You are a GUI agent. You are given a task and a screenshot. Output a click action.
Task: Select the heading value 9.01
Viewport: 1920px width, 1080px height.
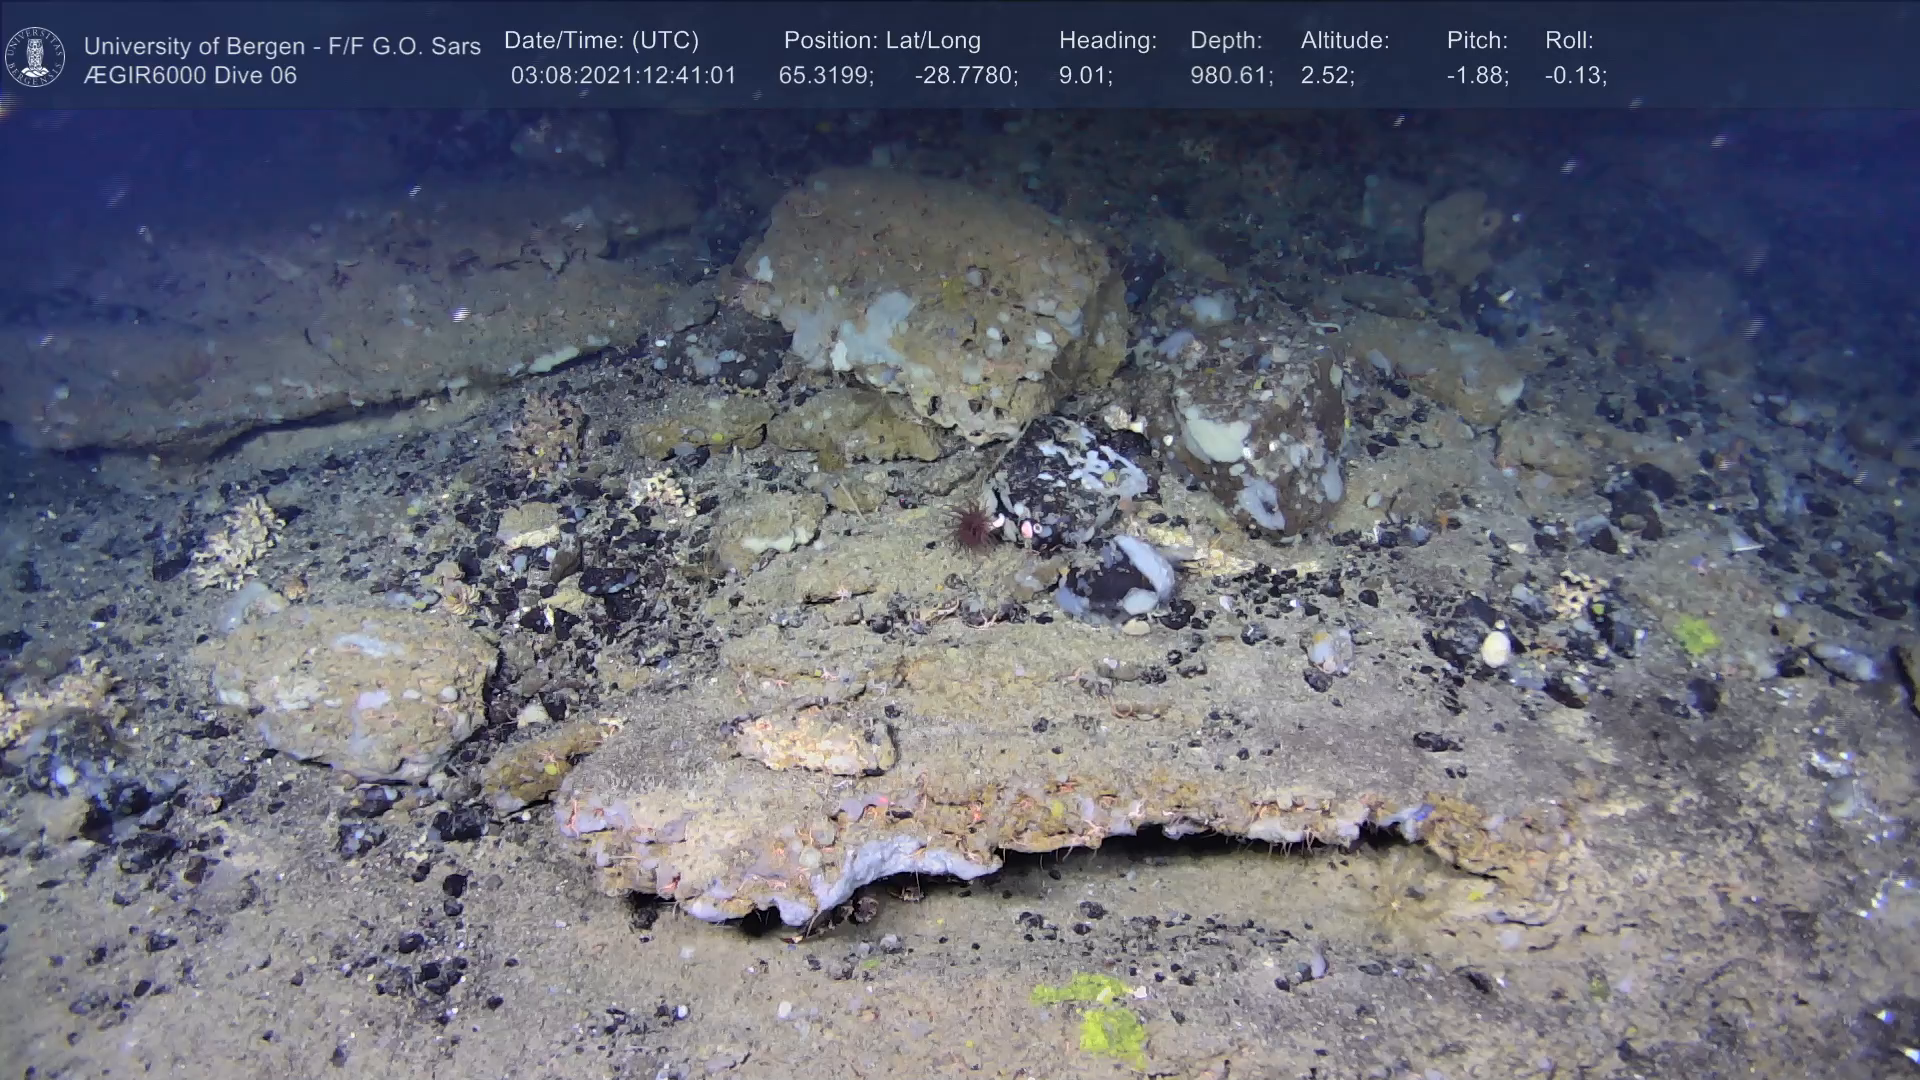tap(1084, 76)
